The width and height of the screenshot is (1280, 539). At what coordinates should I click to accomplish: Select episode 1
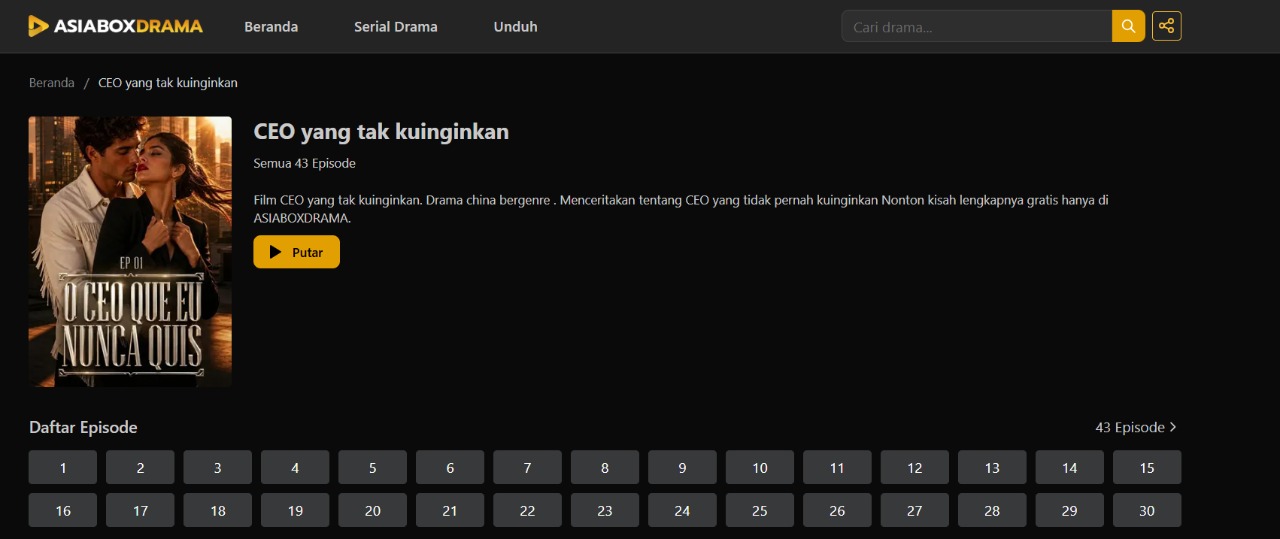(63, 467)
